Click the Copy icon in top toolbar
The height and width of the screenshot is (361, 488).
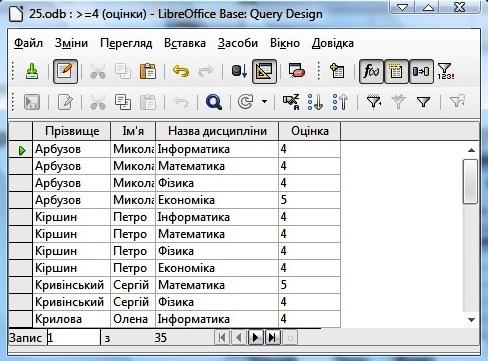click(123, 71)
